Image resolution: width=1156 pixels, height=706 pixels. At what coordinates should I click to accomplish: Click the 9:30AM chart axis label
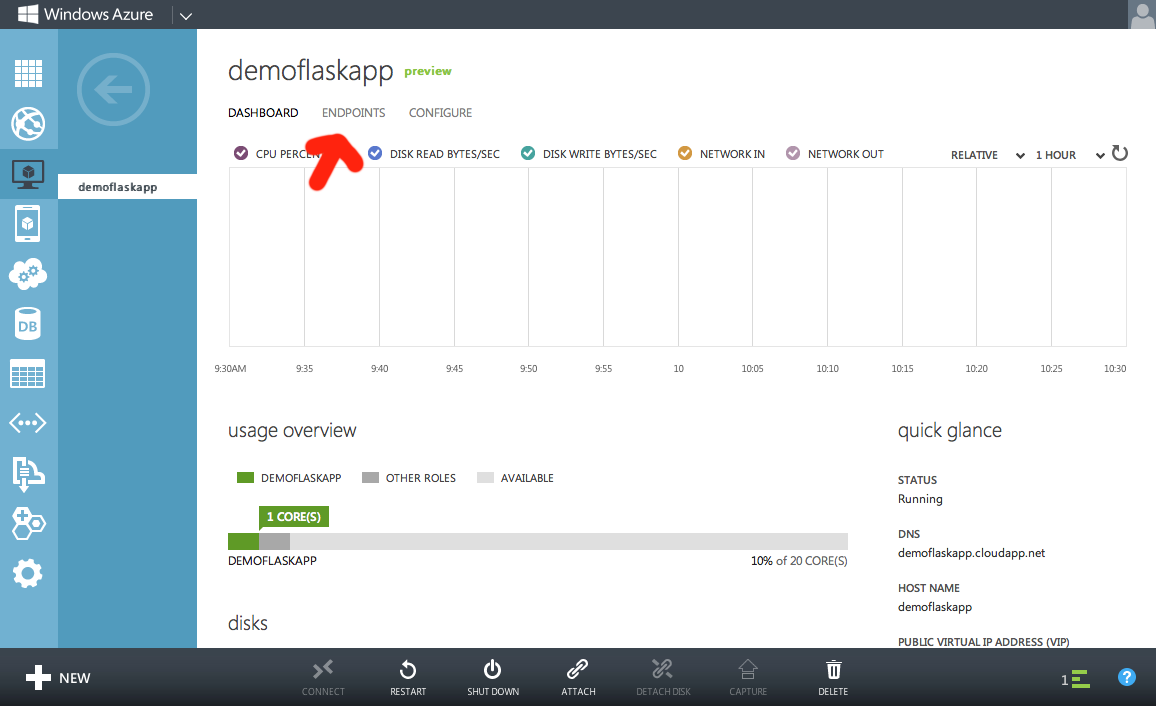230,368
